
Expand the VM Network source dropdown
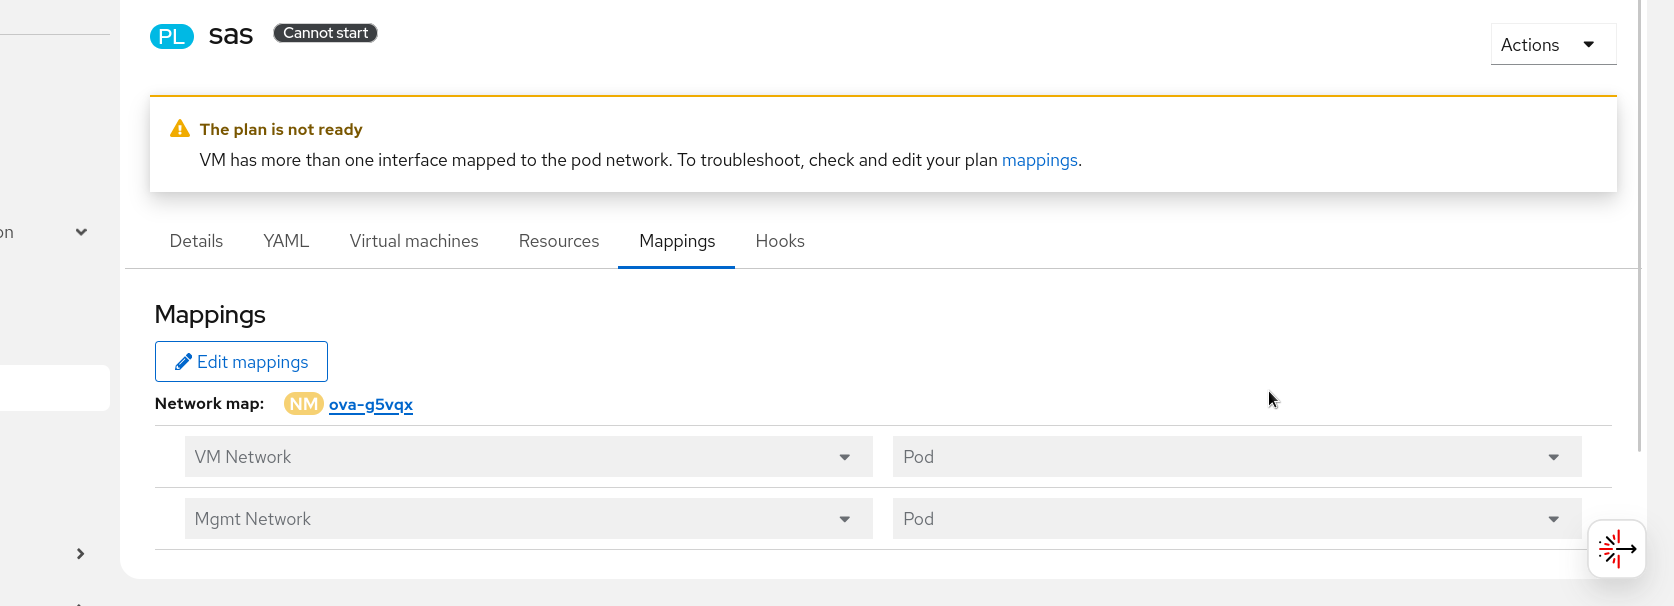(x=528, y=457)
